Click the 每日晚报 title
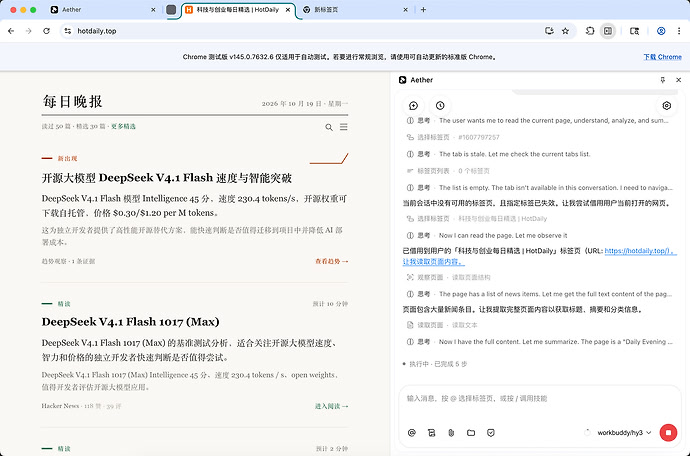Screen dimensions: 690x456 [72, 102]
